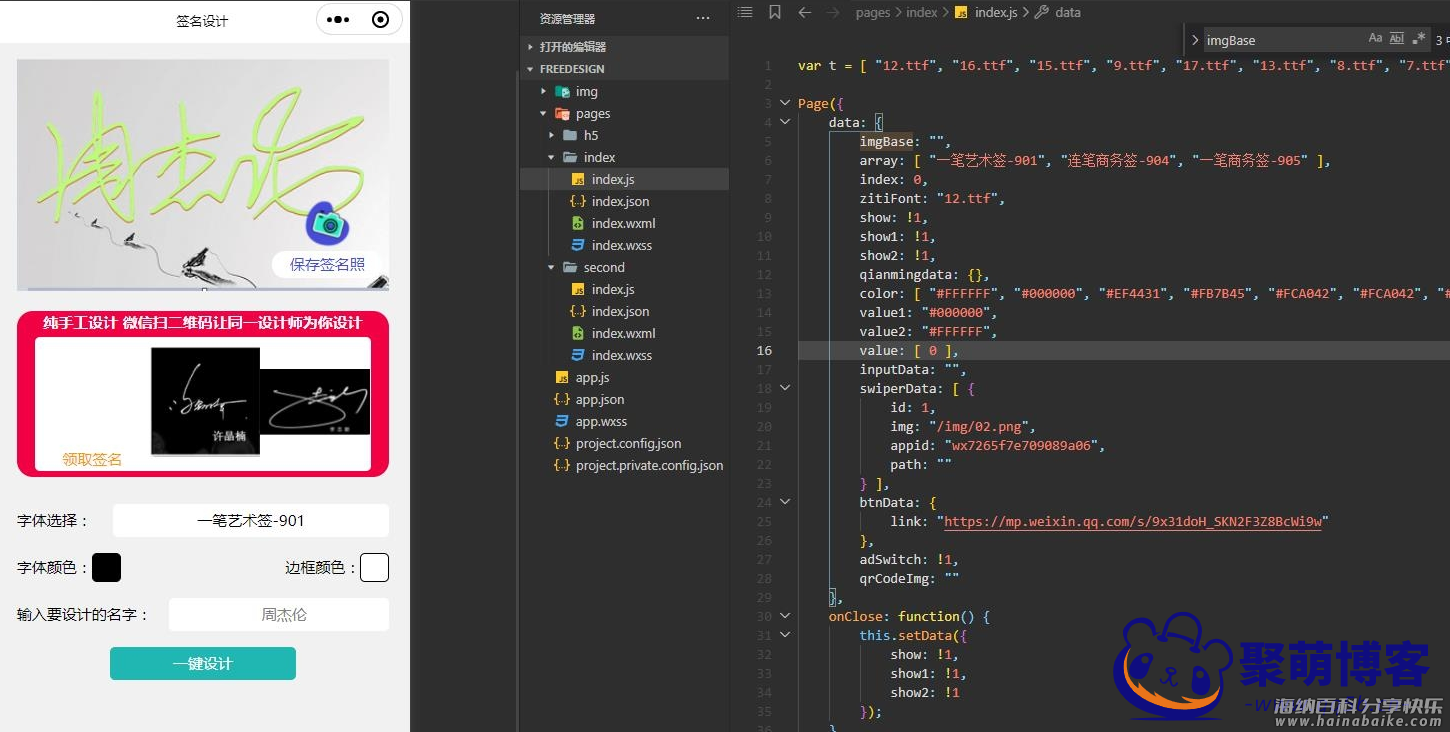Open app.wxss file

pyautogui.click(x=624, y=421)
